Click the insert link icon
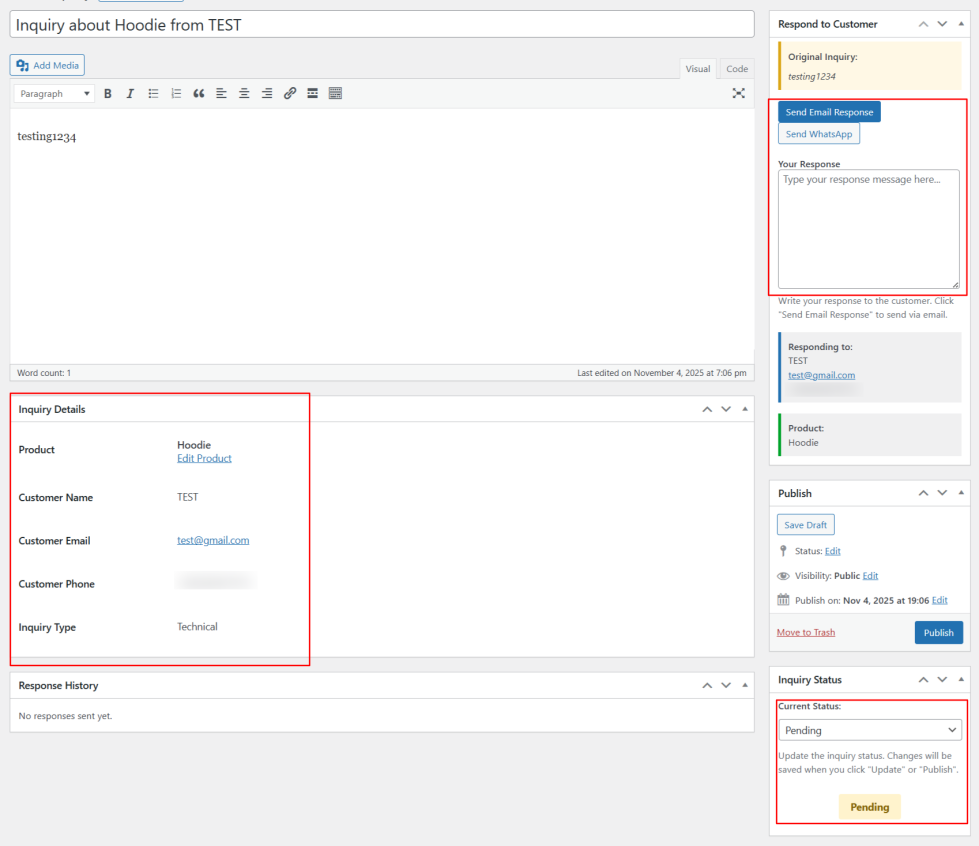 290,93
